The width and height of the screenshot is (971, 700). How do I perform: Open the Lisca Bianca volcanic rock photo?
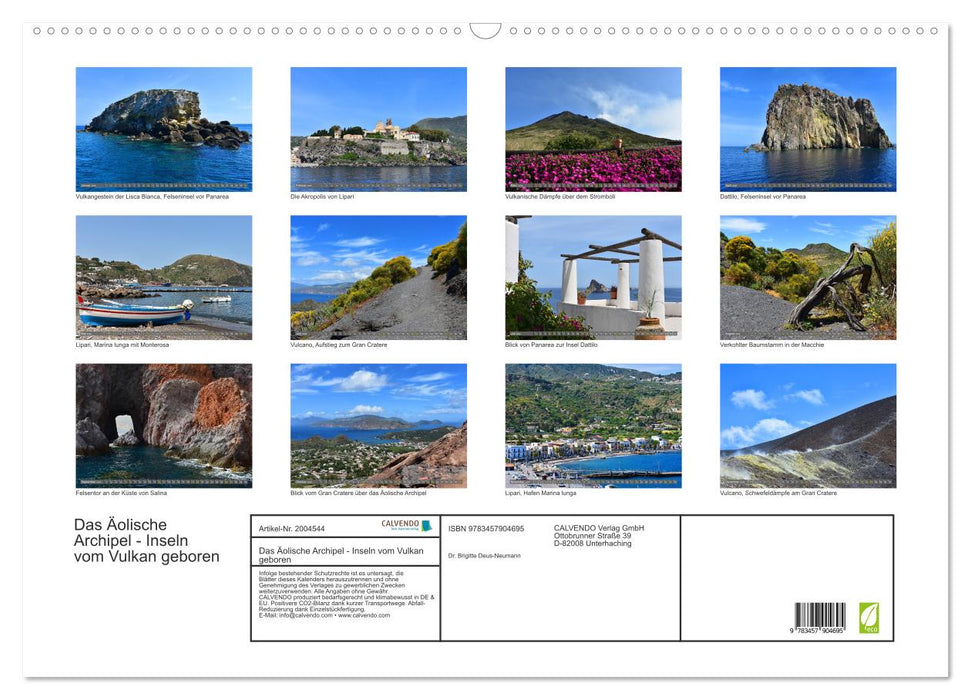point(164,129)
